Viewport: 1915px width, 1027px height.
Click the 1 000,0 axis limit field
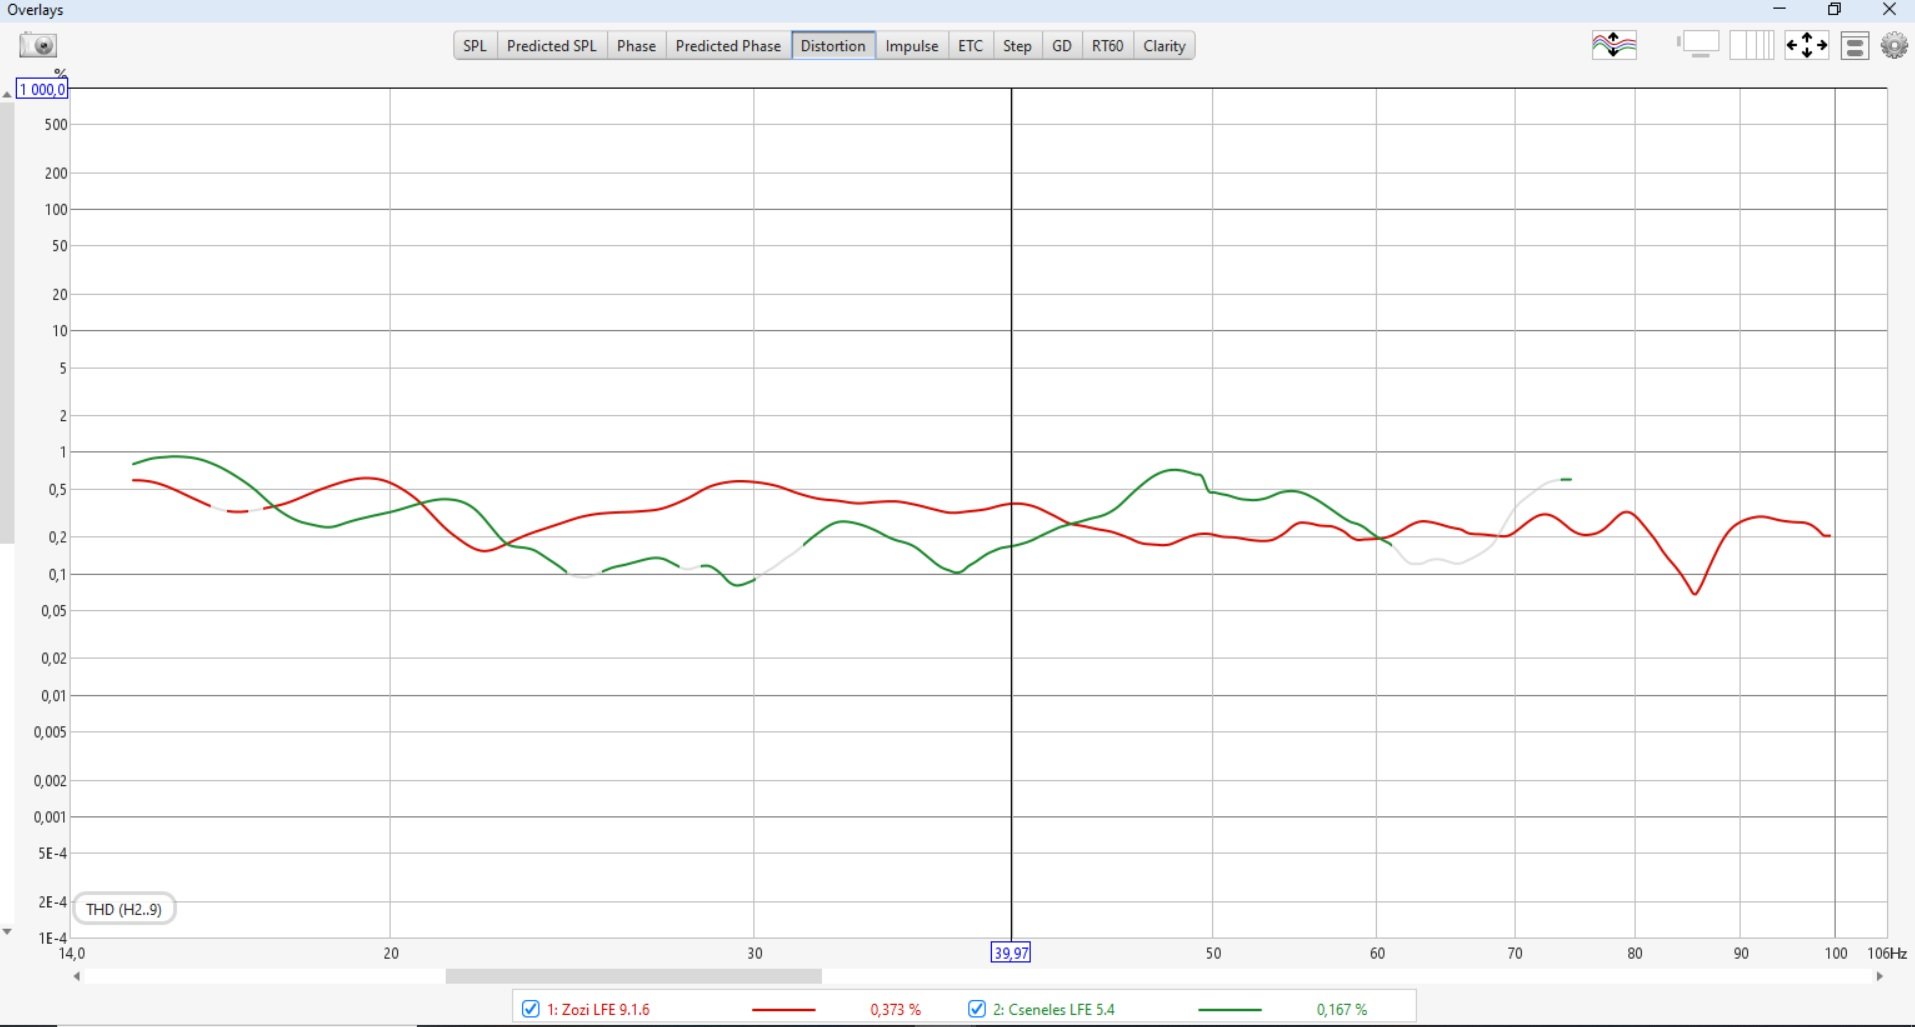[42, 89]
